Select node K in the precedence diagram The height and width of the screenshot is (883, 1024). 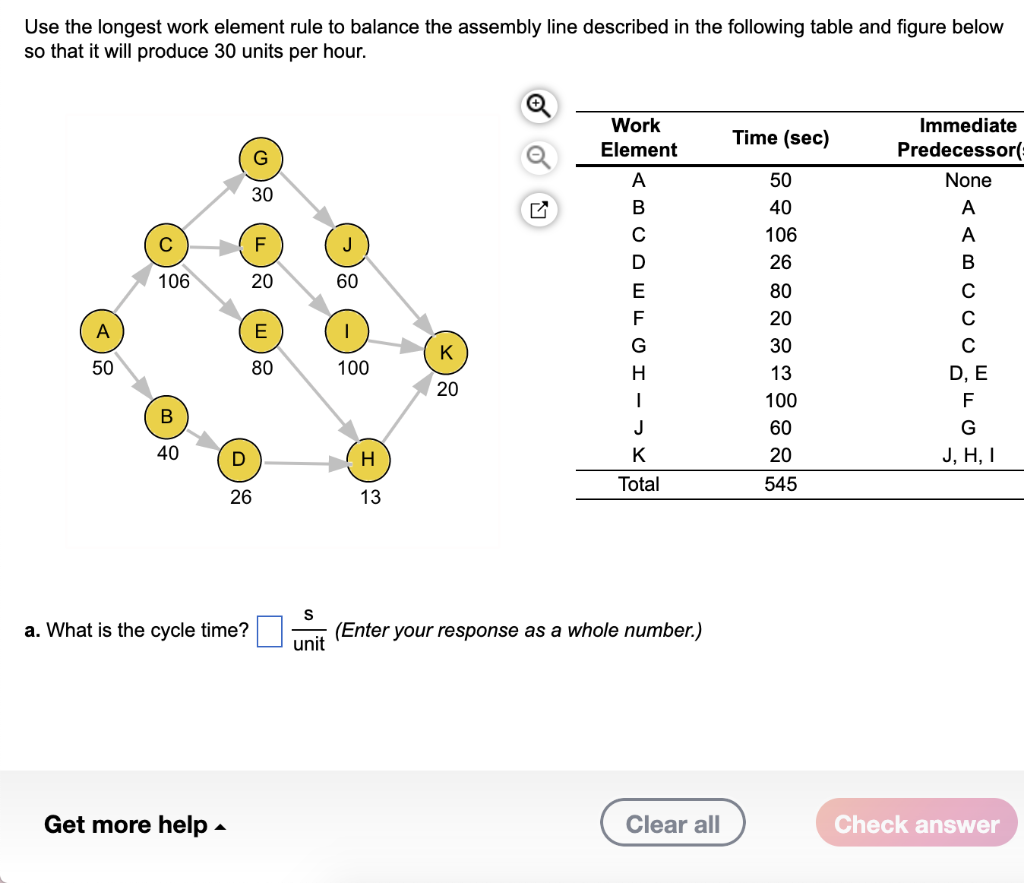click(446, 352)
